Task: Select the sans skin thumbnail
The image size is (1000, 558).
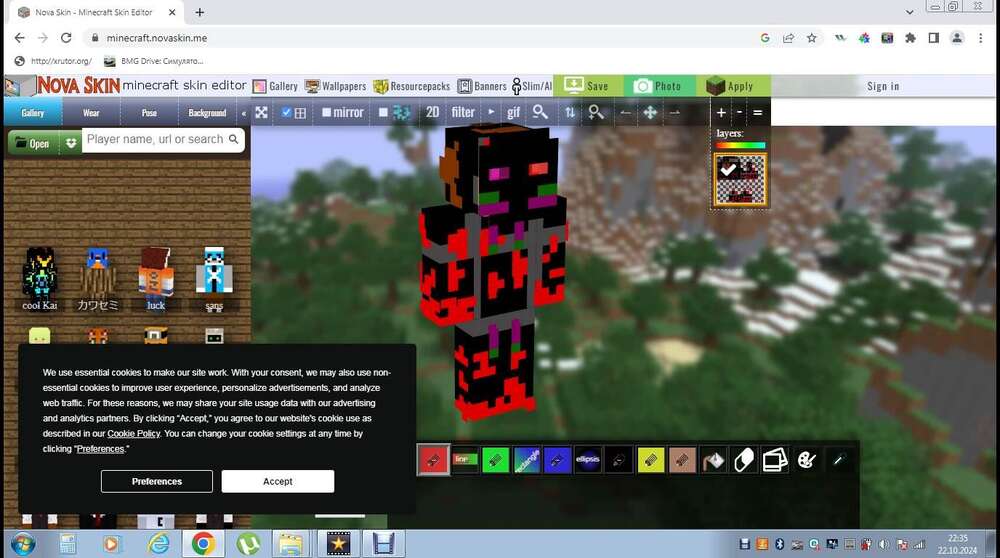Action: [214, 279]
